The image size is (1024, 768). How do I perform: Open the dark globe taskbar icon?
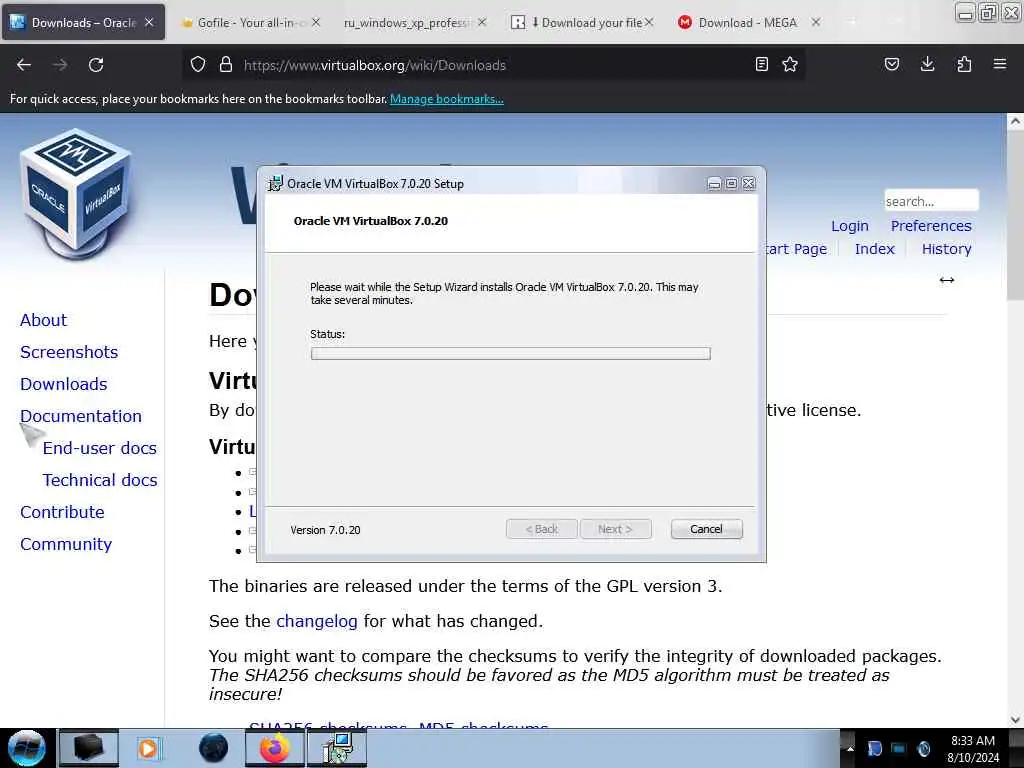tap(214, 748)
